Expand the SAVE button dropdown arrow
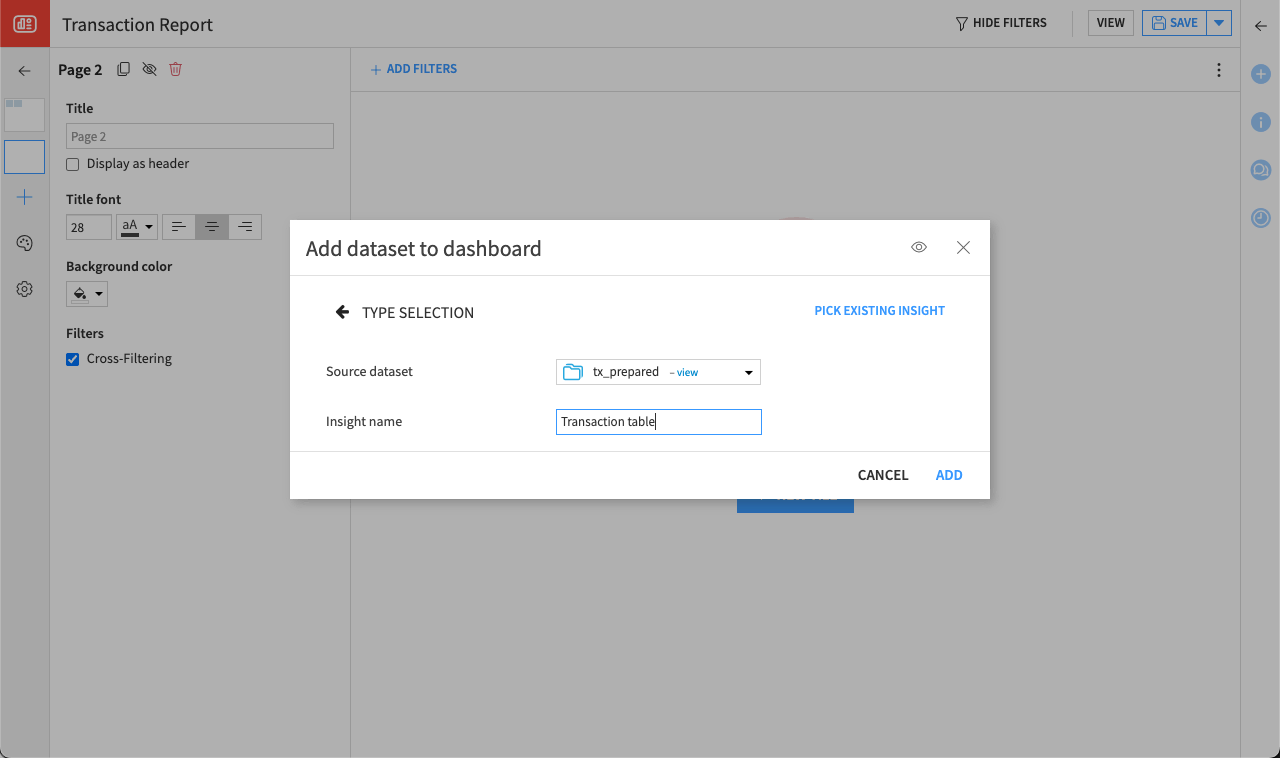This screenshot has height=758, width=1280. (1219, 22)
